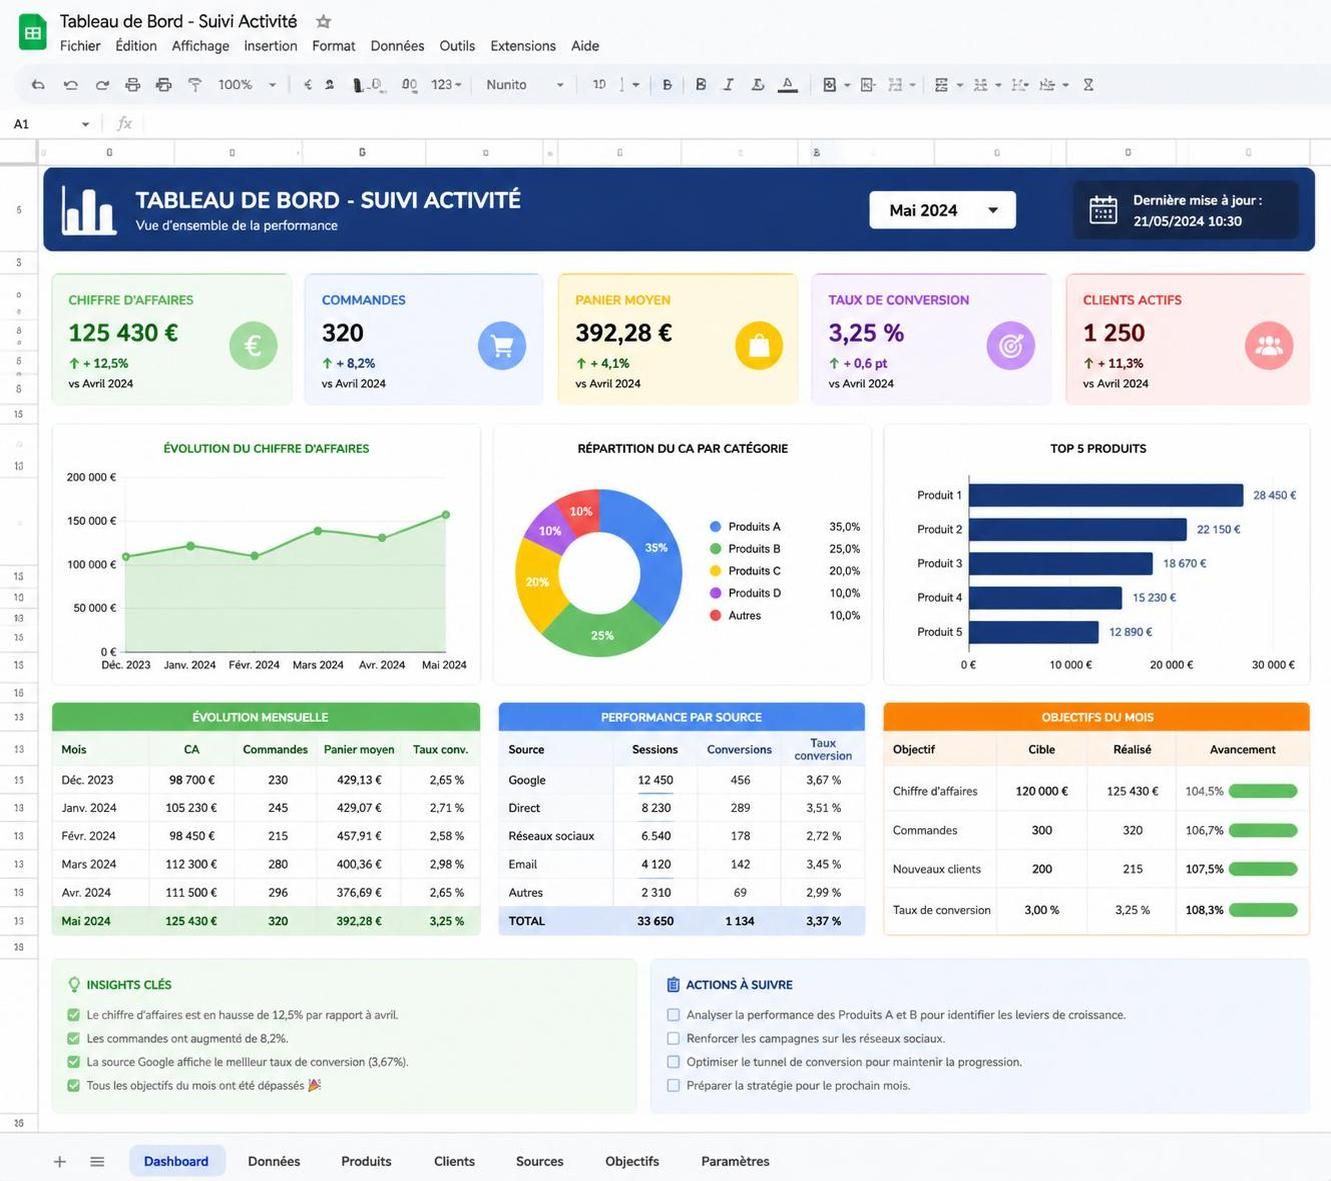Screen dimensions: 1331x1181
Task: Uncheck the source Google insight checkbox
Action: (73, 1062)
